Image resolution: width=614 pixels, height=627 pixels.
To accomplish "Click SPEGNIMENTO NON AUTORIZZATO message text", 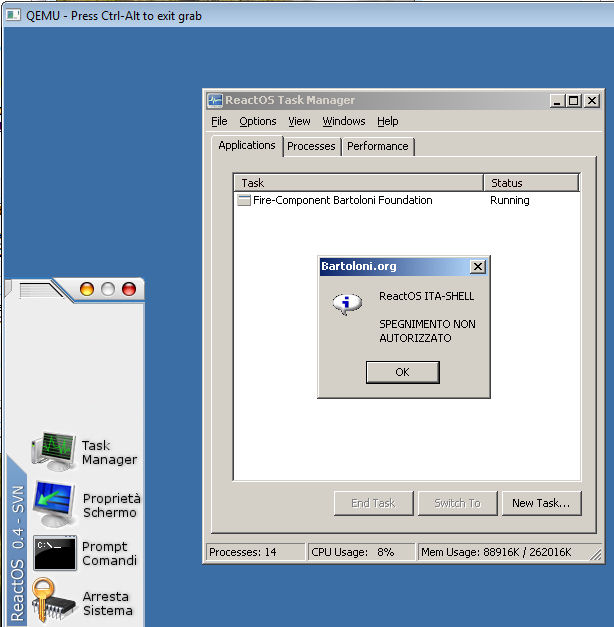I will (x=427, y=331).
